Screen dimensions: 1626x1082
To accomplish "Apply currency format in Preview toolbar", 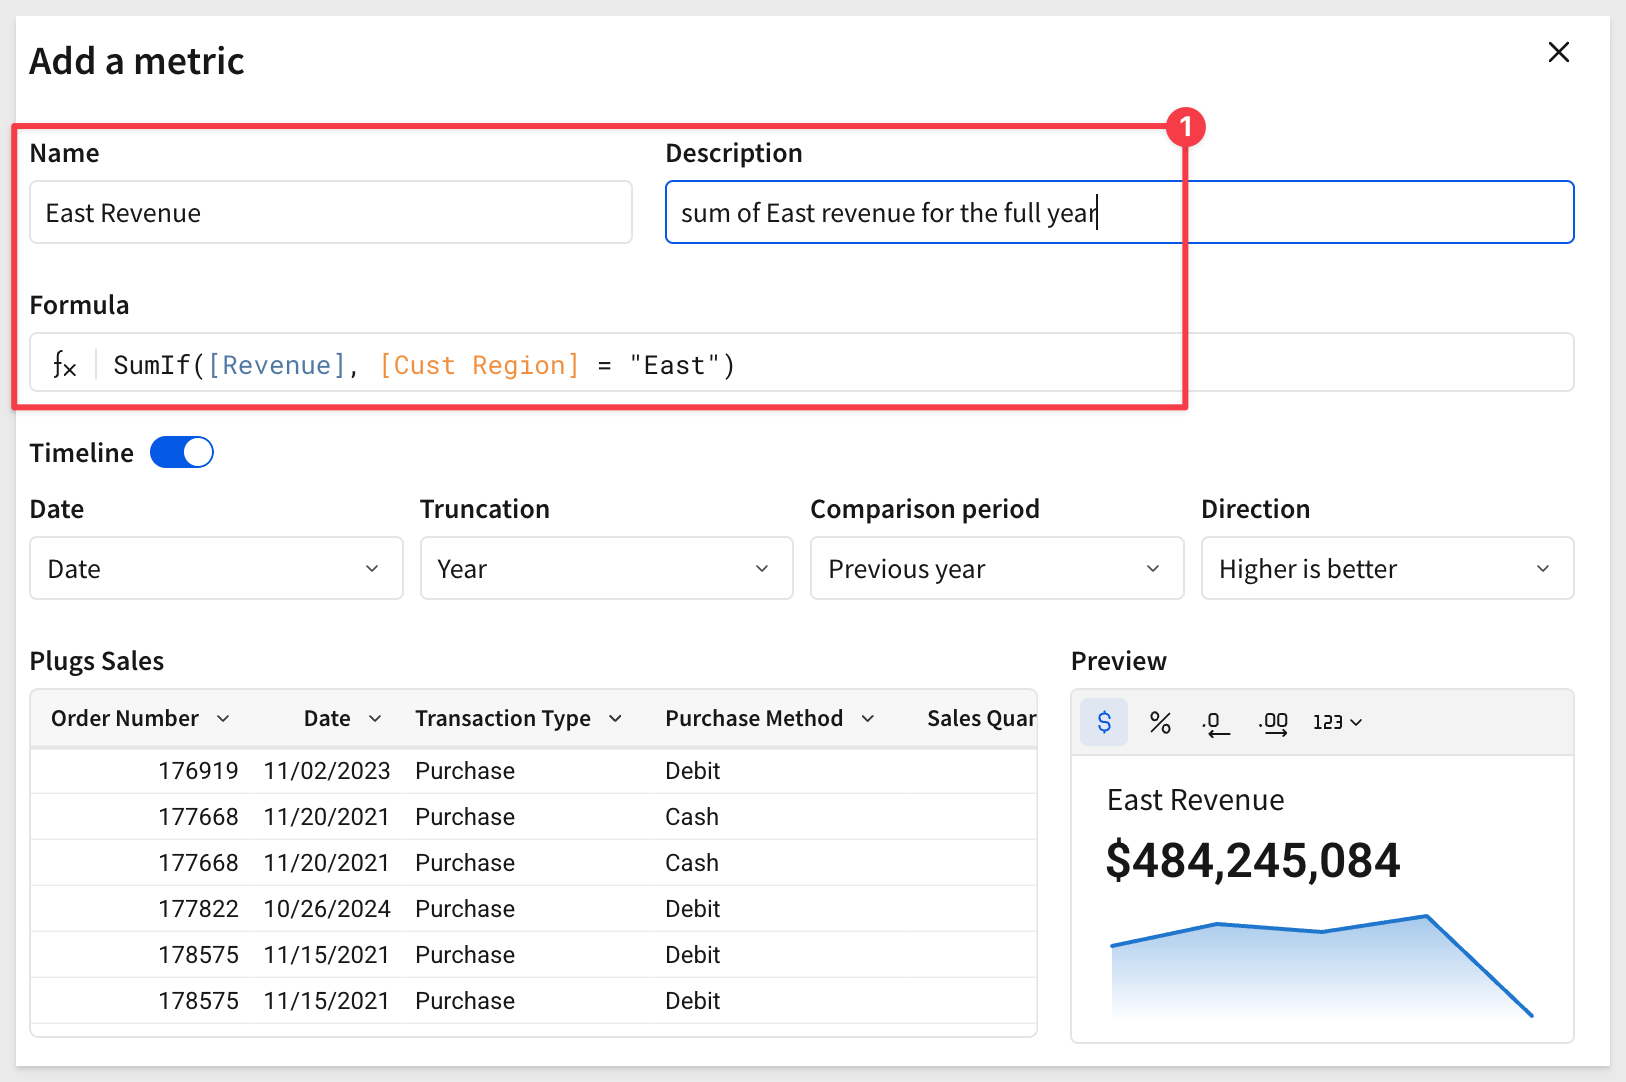I will coord(1104,722).
